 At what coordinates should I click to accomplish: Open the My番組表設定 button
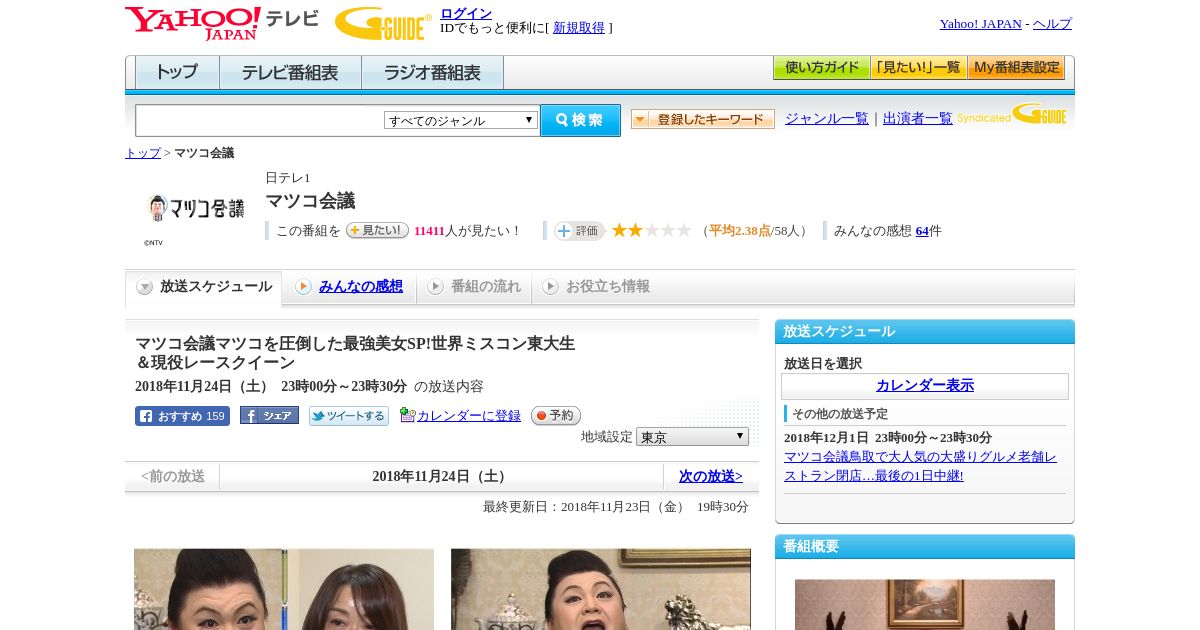(1016, 68)
